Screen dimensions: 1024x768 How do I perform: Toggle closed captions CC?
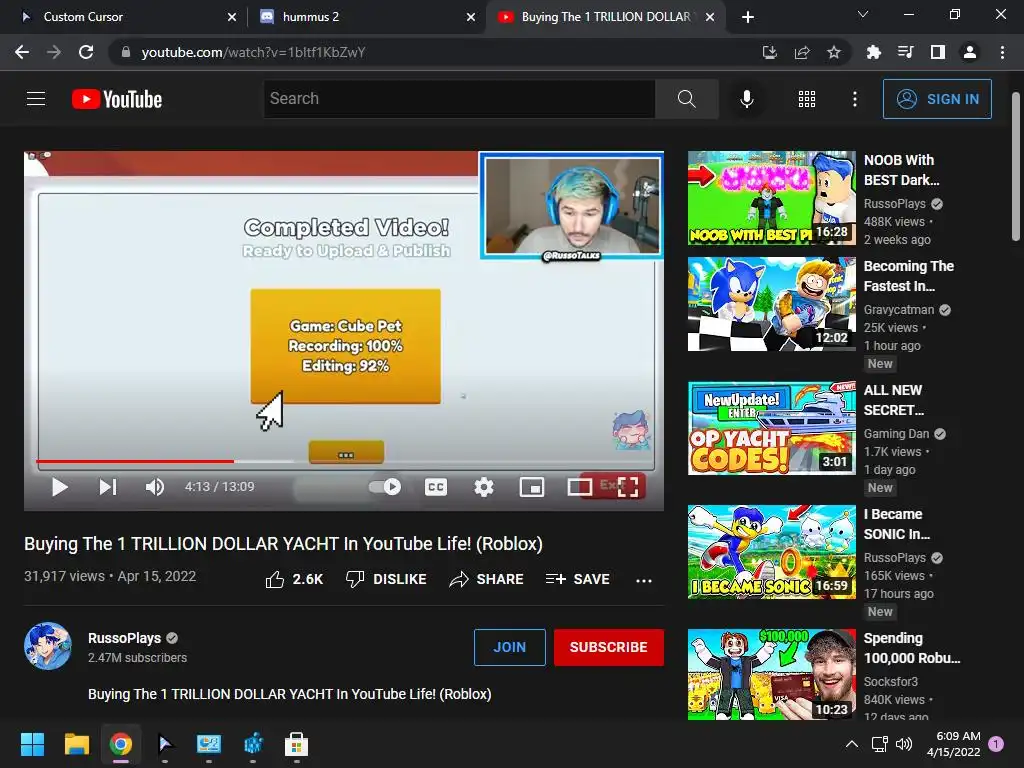[x=436, y=487]
